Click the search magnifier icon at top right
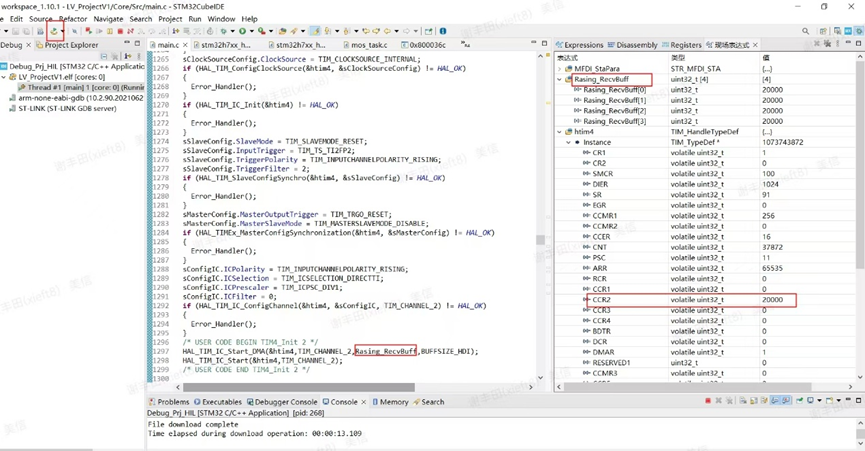Viewport: 865px width, 451px height. point(806,31)
